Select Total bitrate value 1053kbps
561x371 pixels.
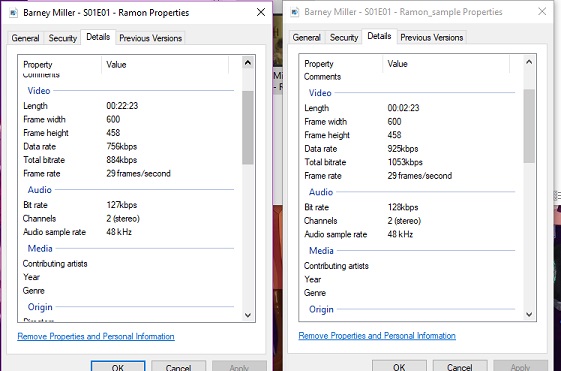pos(405,162)
